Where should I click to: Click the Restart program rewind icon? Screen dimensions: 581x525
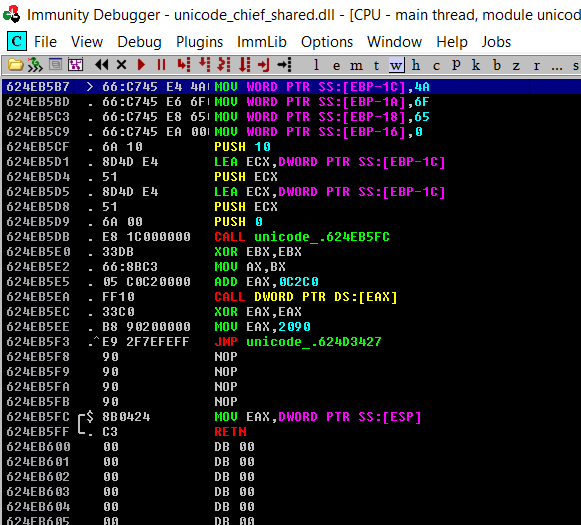point(101,65)
